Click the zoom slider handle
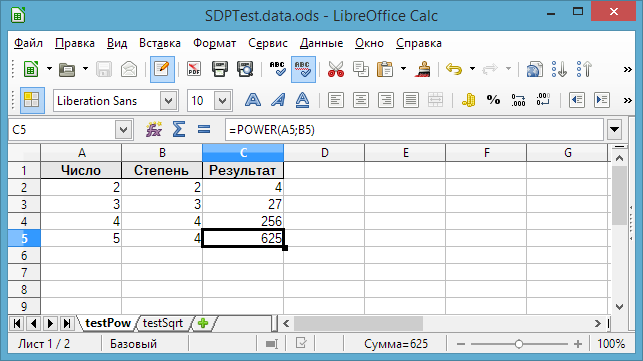 point(519,344)
